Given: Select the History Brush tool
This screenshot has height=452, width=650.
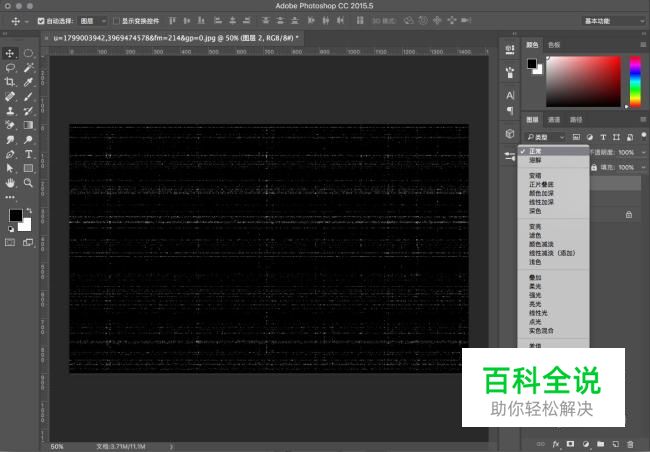Looking at the screenshot, I should pos(28,111).
